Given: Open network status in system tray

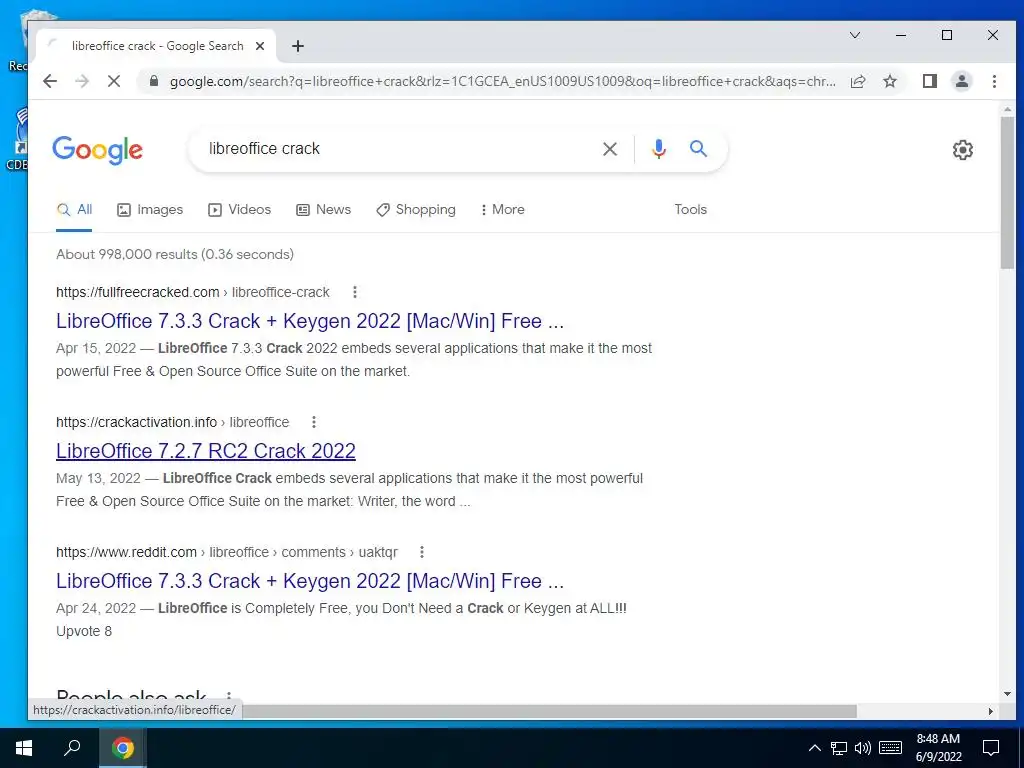Looking at the screenshot, I should click(x=839, y=748).
